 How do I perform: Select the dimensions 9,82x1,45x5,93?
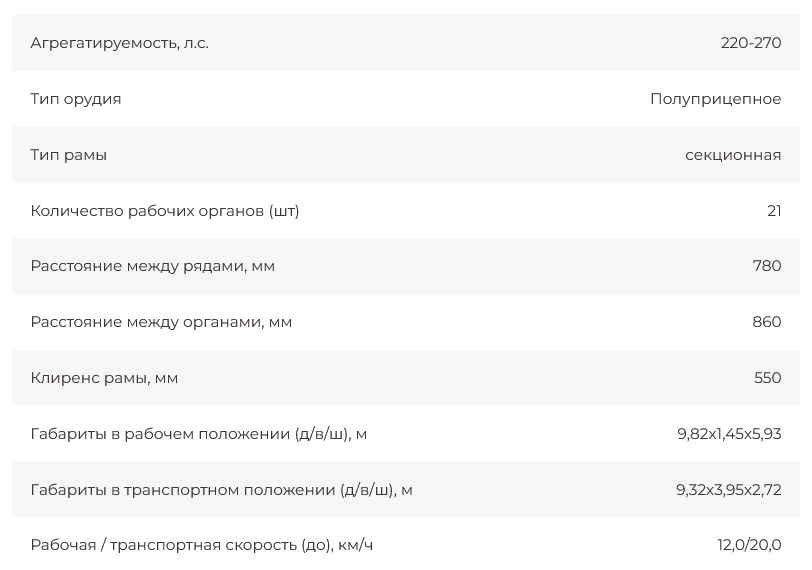(729, 434)
